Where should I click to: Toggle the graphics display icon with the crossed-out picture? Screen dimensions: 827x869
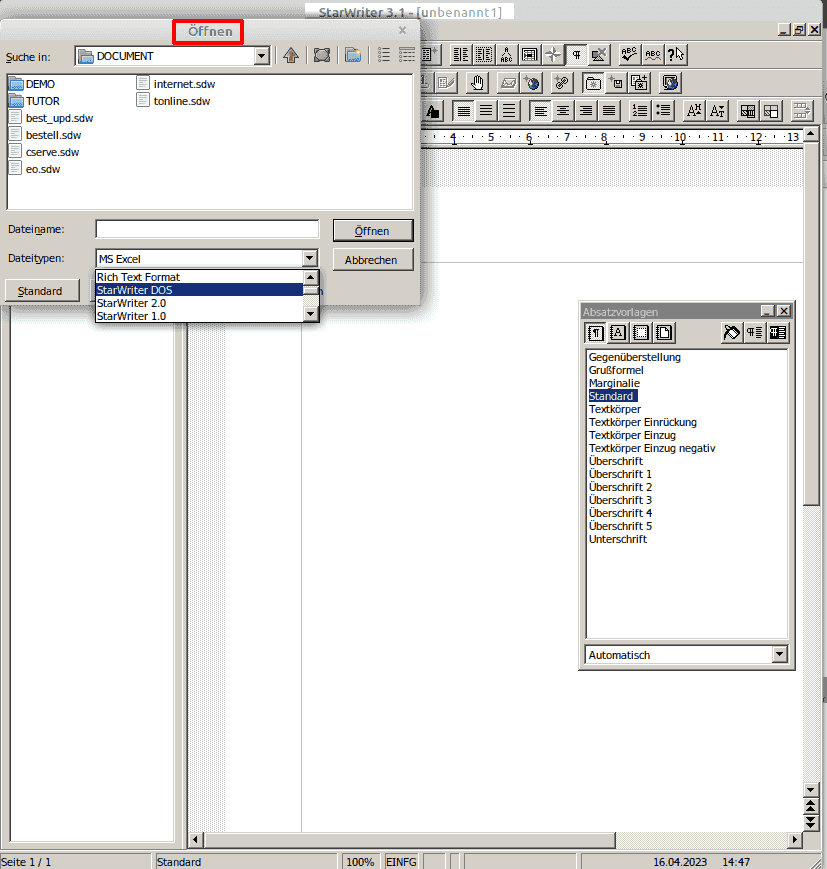(599, 55)
